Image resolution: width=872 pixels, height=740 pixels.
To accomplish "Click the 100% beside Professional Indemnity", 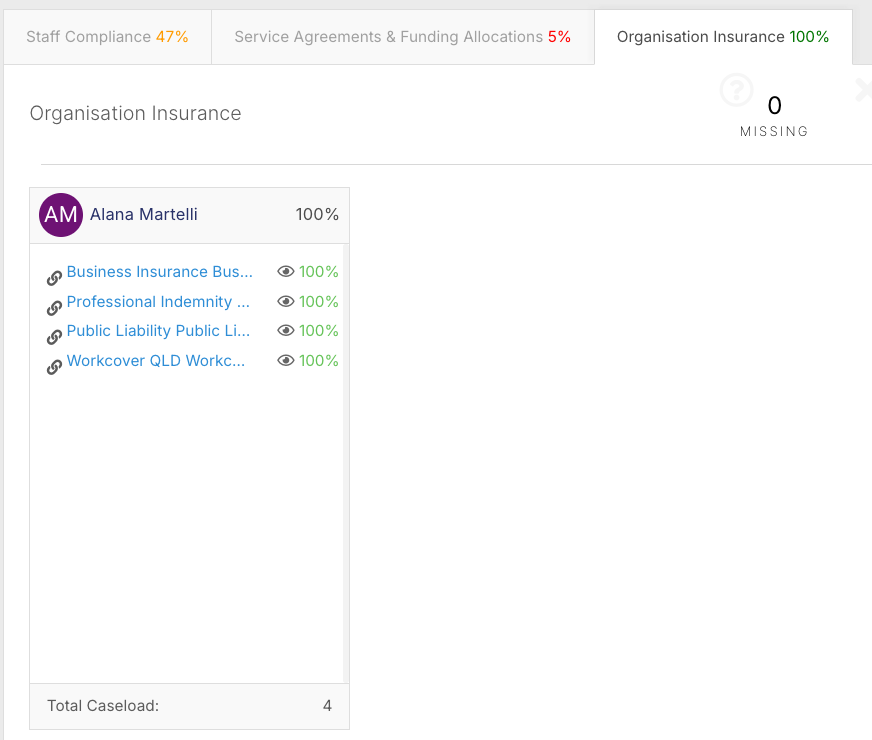I will point(319,302).
